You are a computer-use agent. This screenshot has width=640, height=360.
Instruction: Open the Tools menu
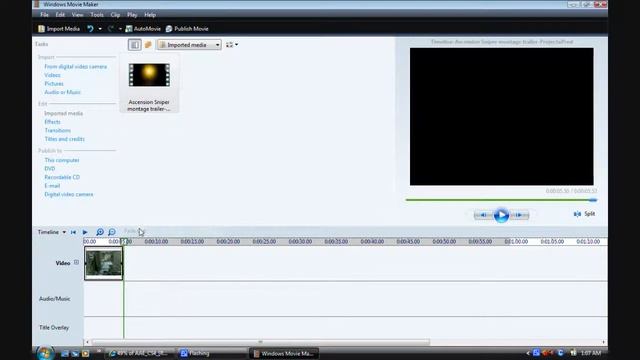(x=97, y=15)
